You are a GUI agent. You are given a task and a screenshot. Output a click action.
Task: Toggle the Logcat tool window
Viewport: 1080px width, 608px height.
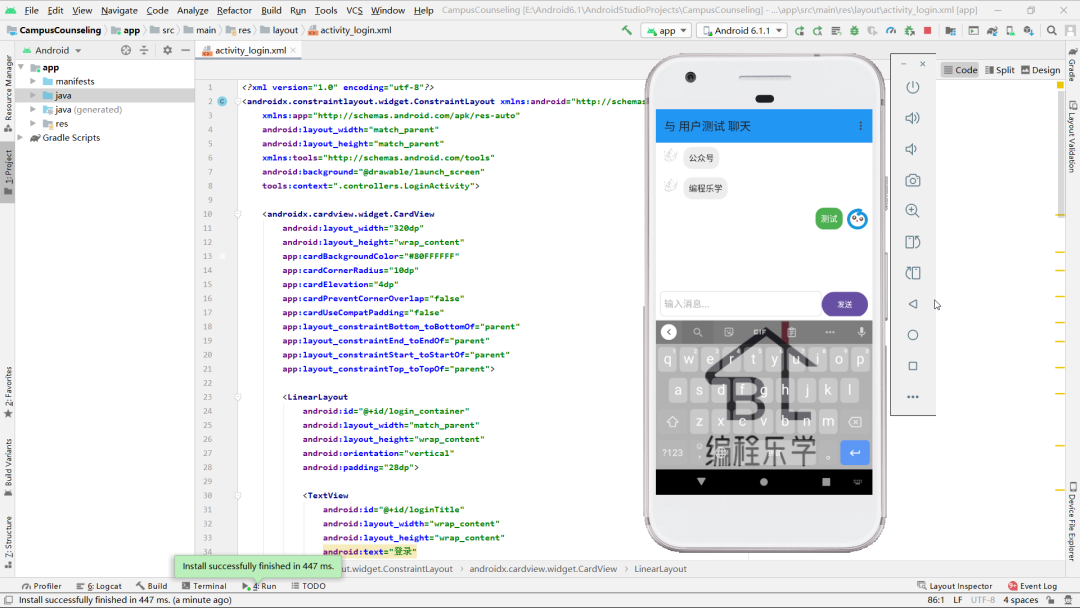point(98,586)
